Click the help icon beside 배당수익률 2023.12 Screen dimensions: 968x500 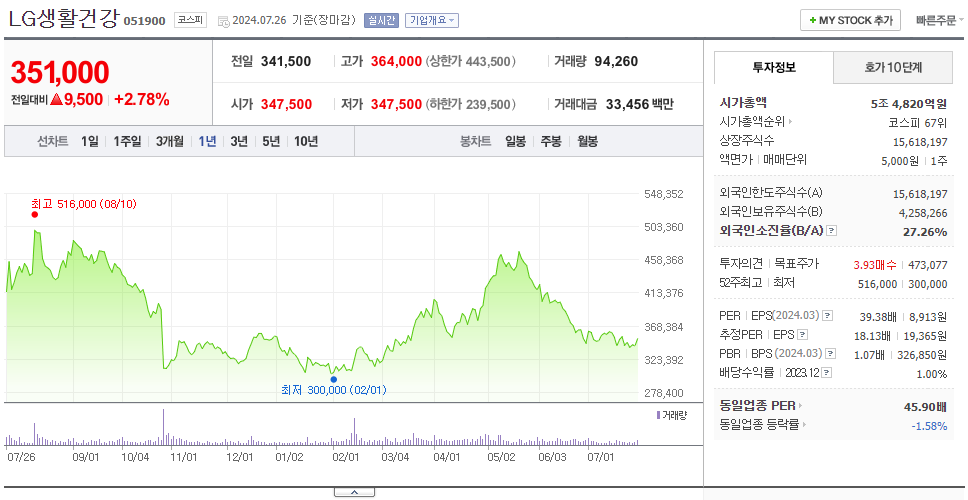[x=827, y=373]
